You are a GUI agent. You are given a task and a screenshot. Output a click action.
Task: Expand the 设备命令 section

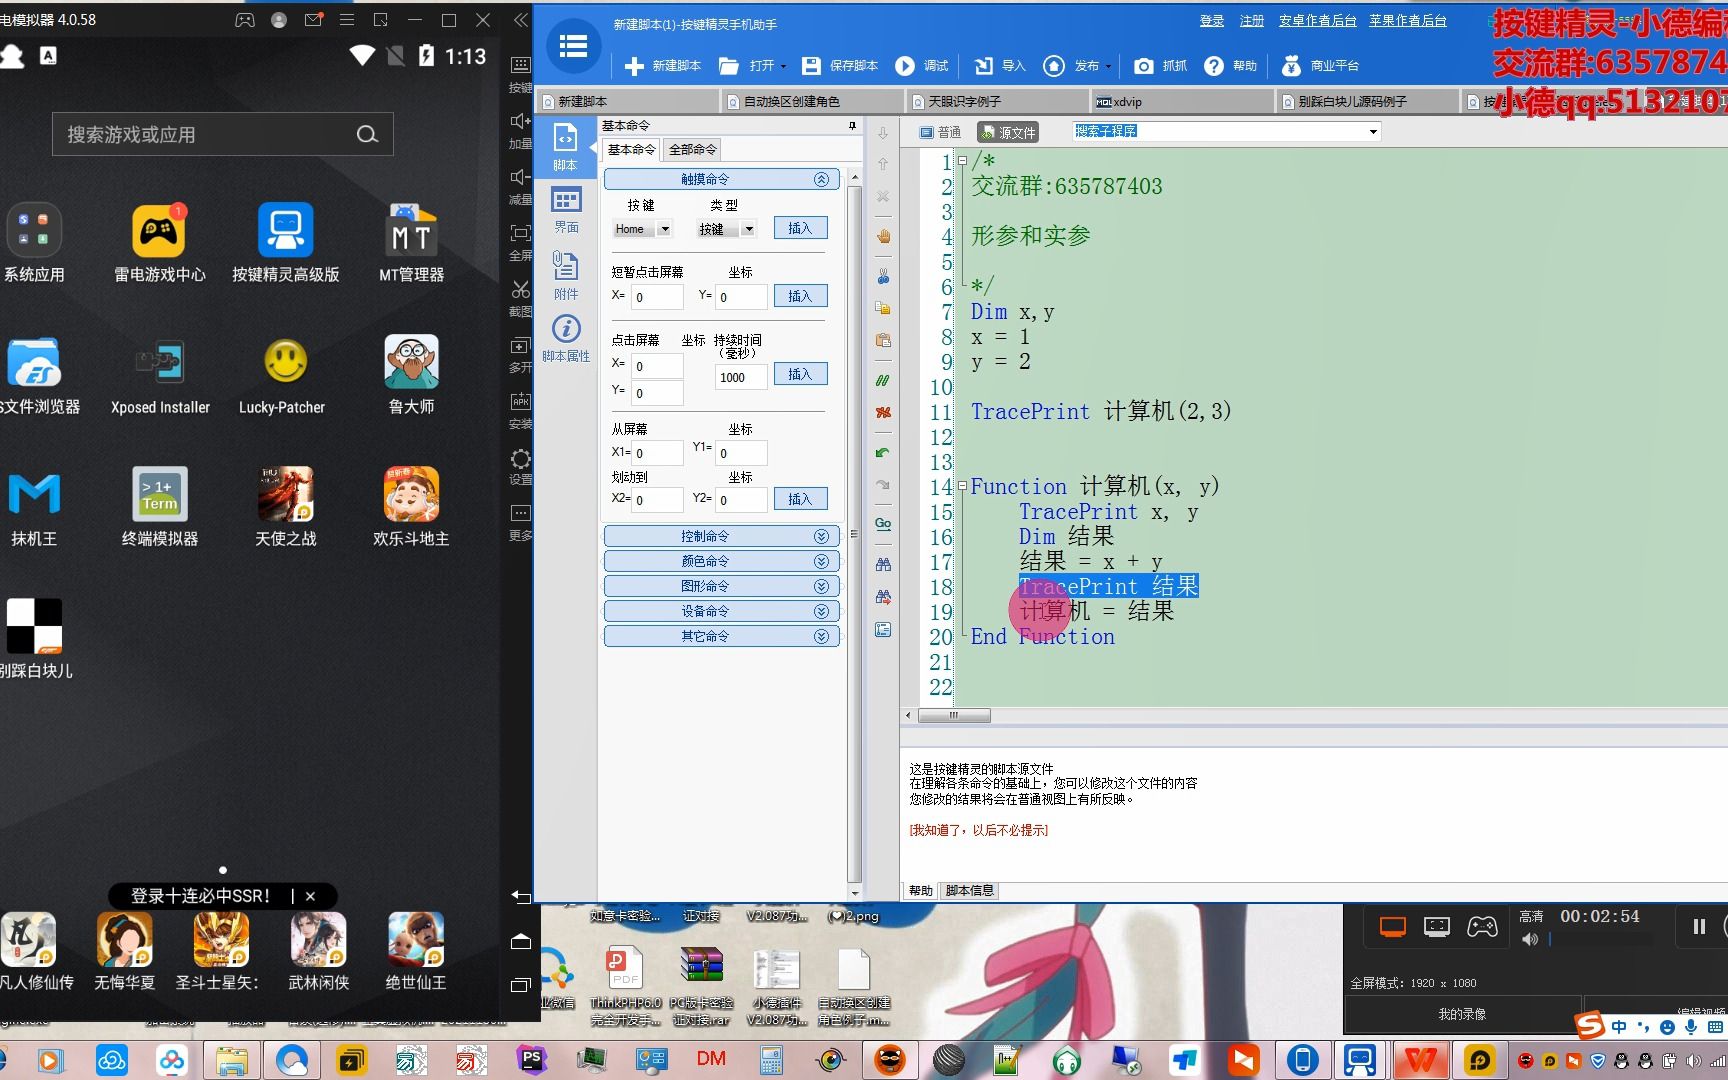click(x=721, y=611)
